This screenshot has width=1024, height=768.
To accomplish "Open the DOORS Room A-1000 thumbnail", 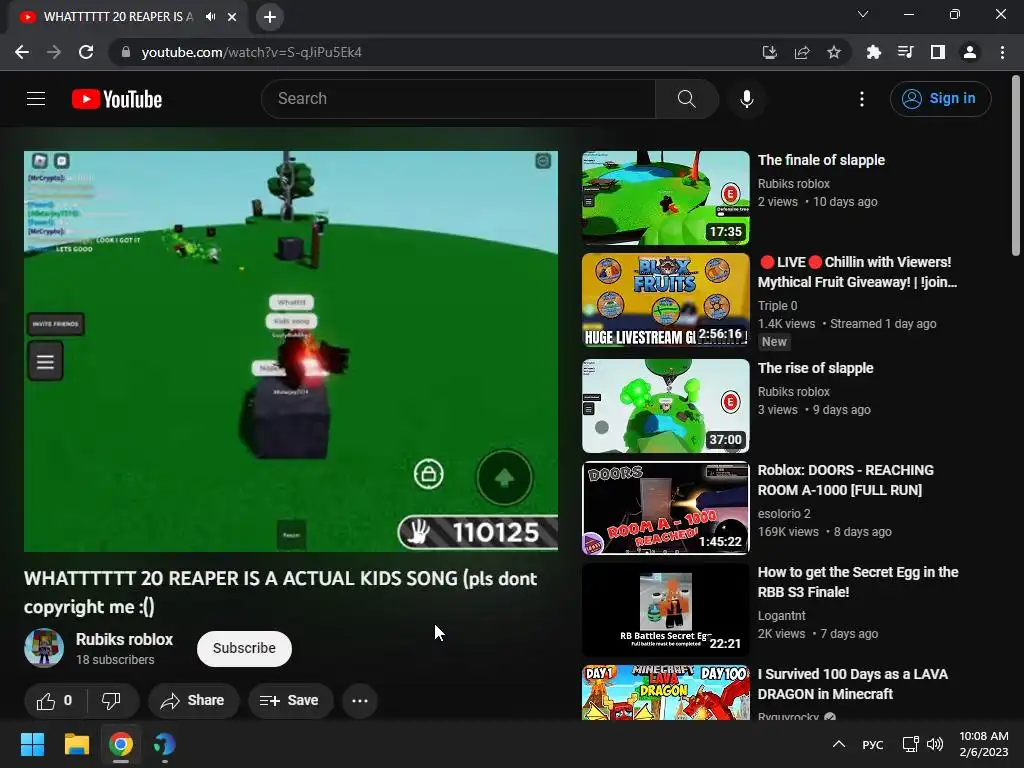I will click(x=665, y=507).
